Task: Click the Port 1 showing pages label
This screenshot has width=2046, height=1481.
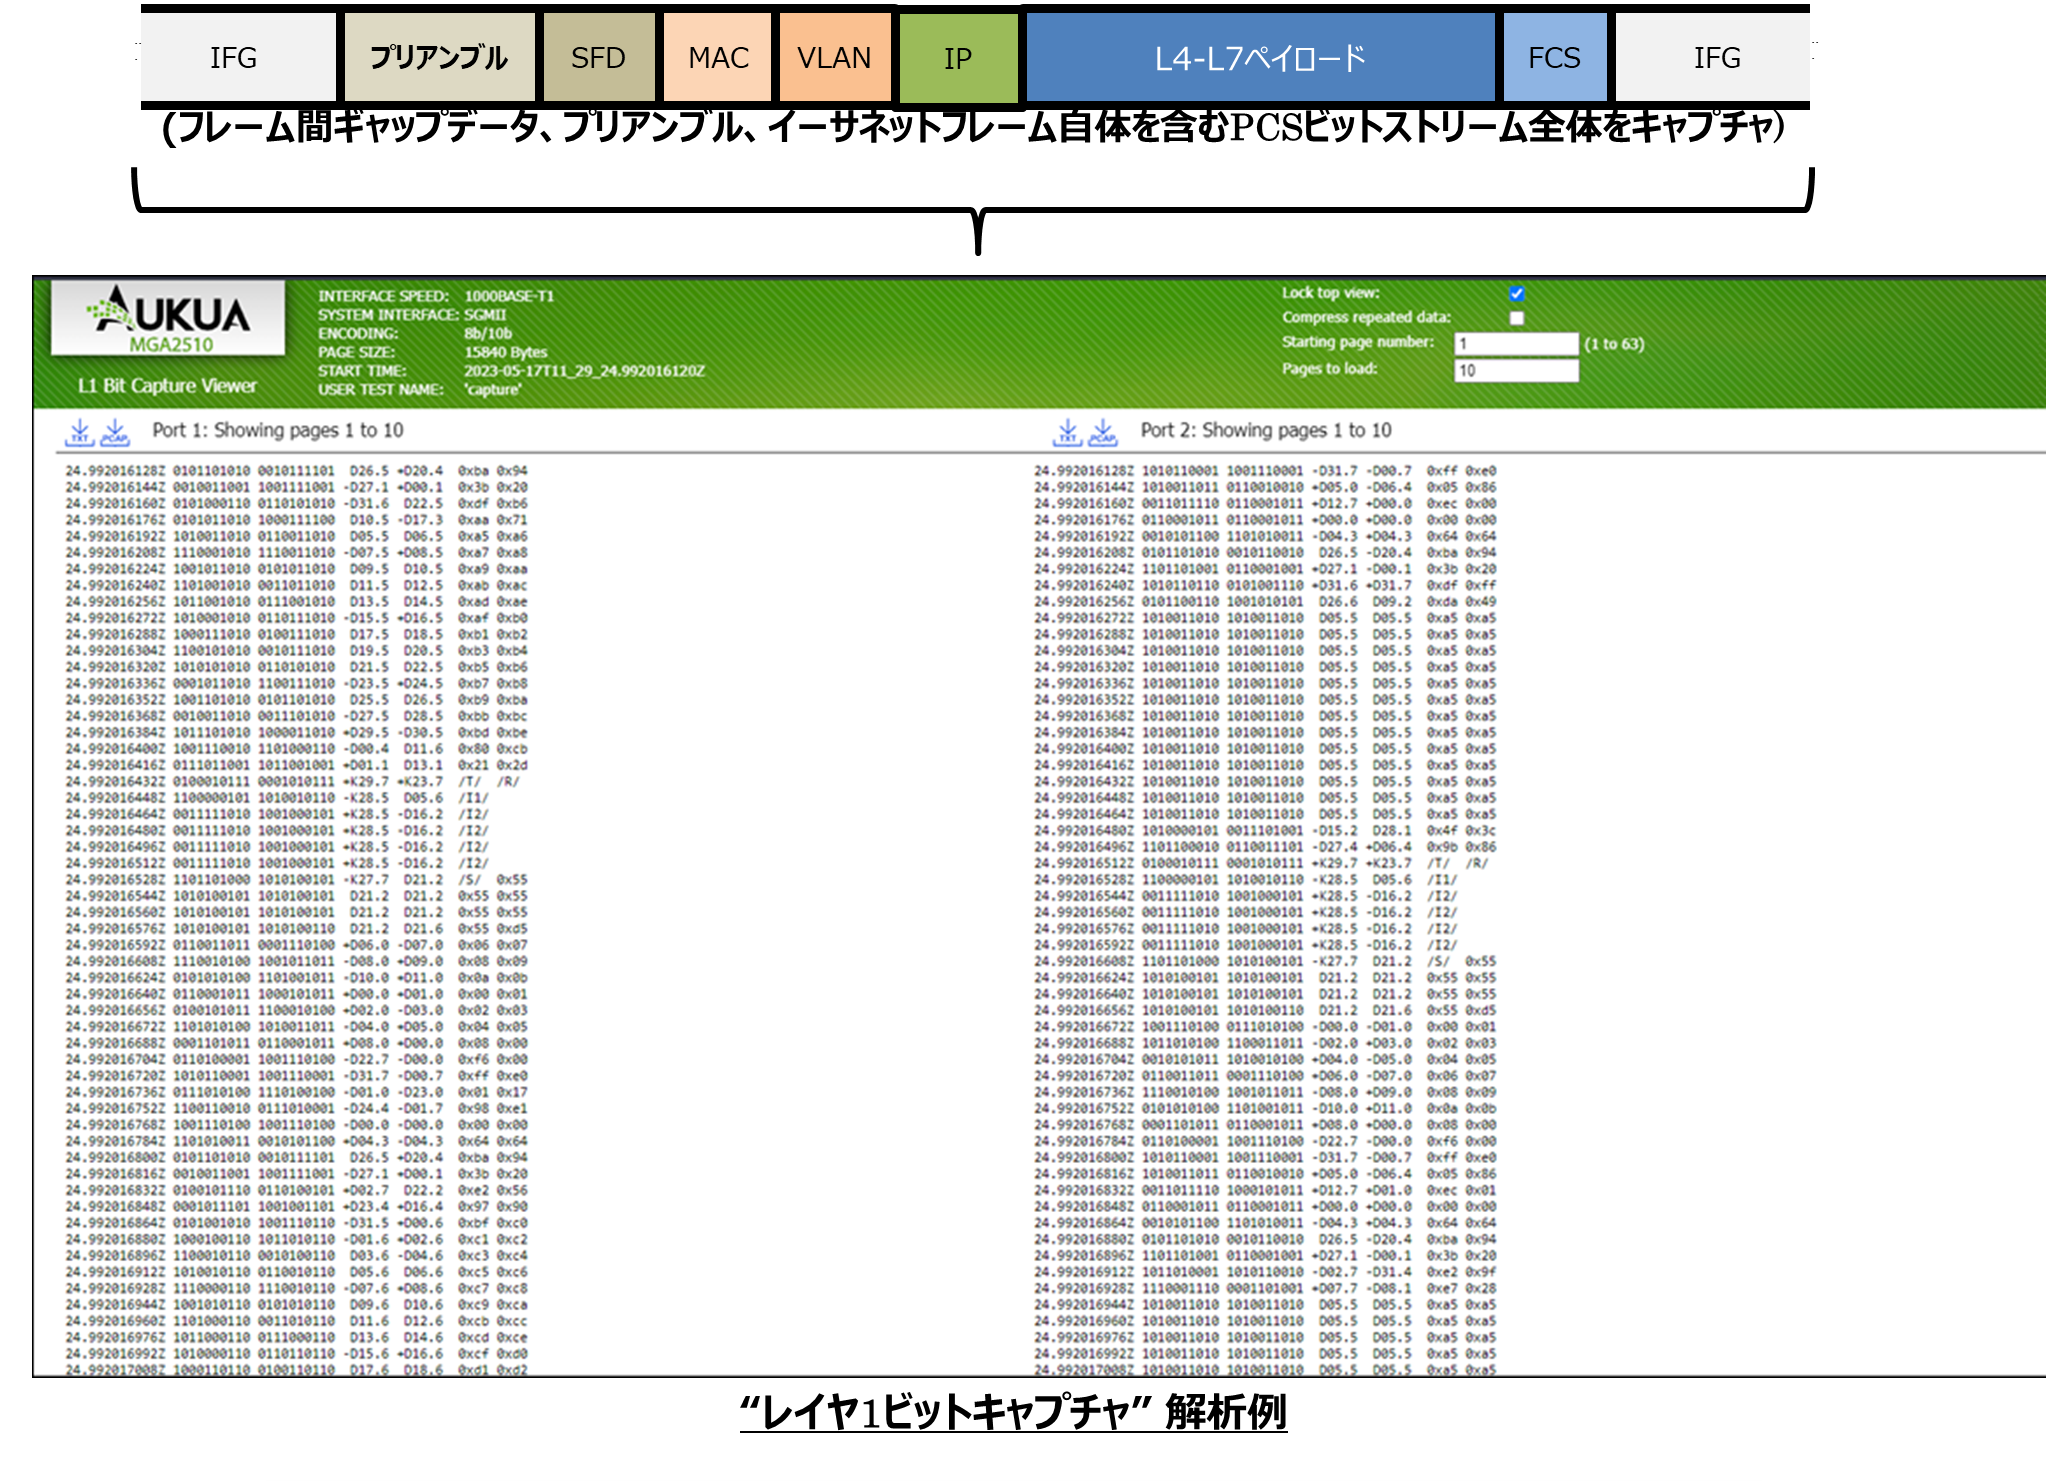Action: (278, 430)
